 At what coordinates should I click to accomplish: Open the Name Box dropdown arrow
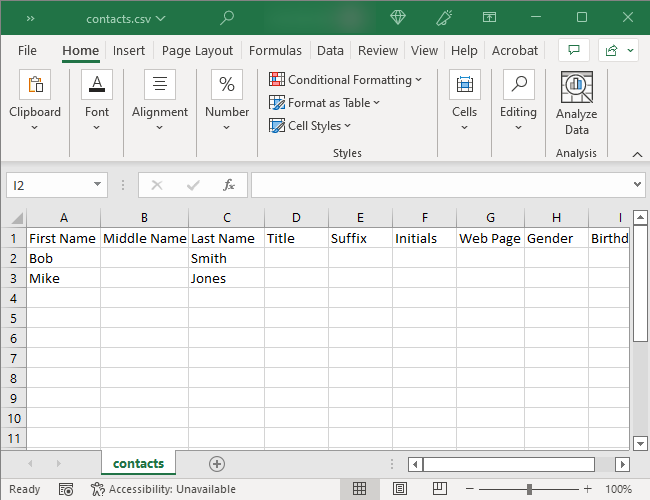[x=97, y=185]
